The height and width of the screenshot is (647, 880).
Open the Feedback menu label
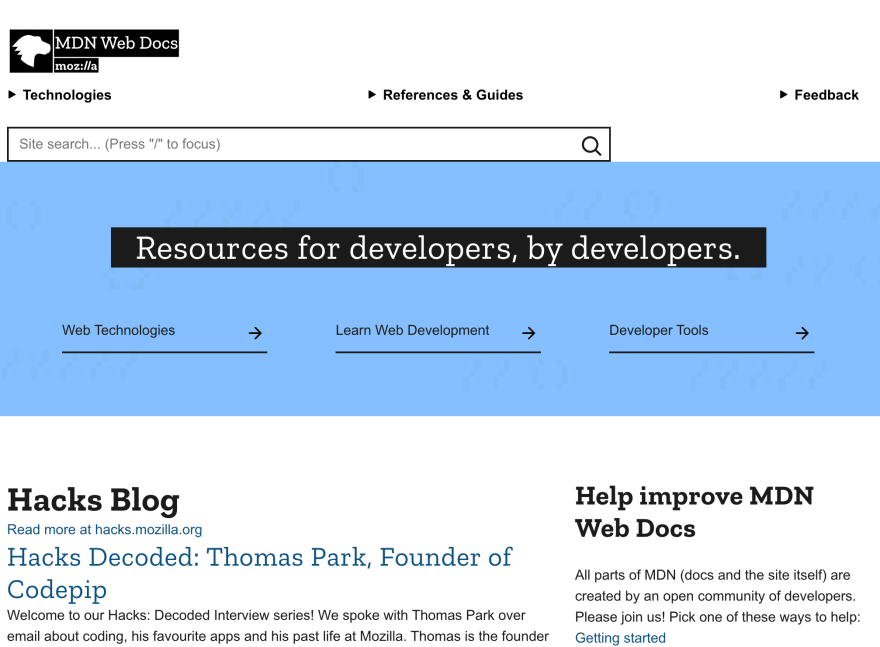tap(827, 95)
